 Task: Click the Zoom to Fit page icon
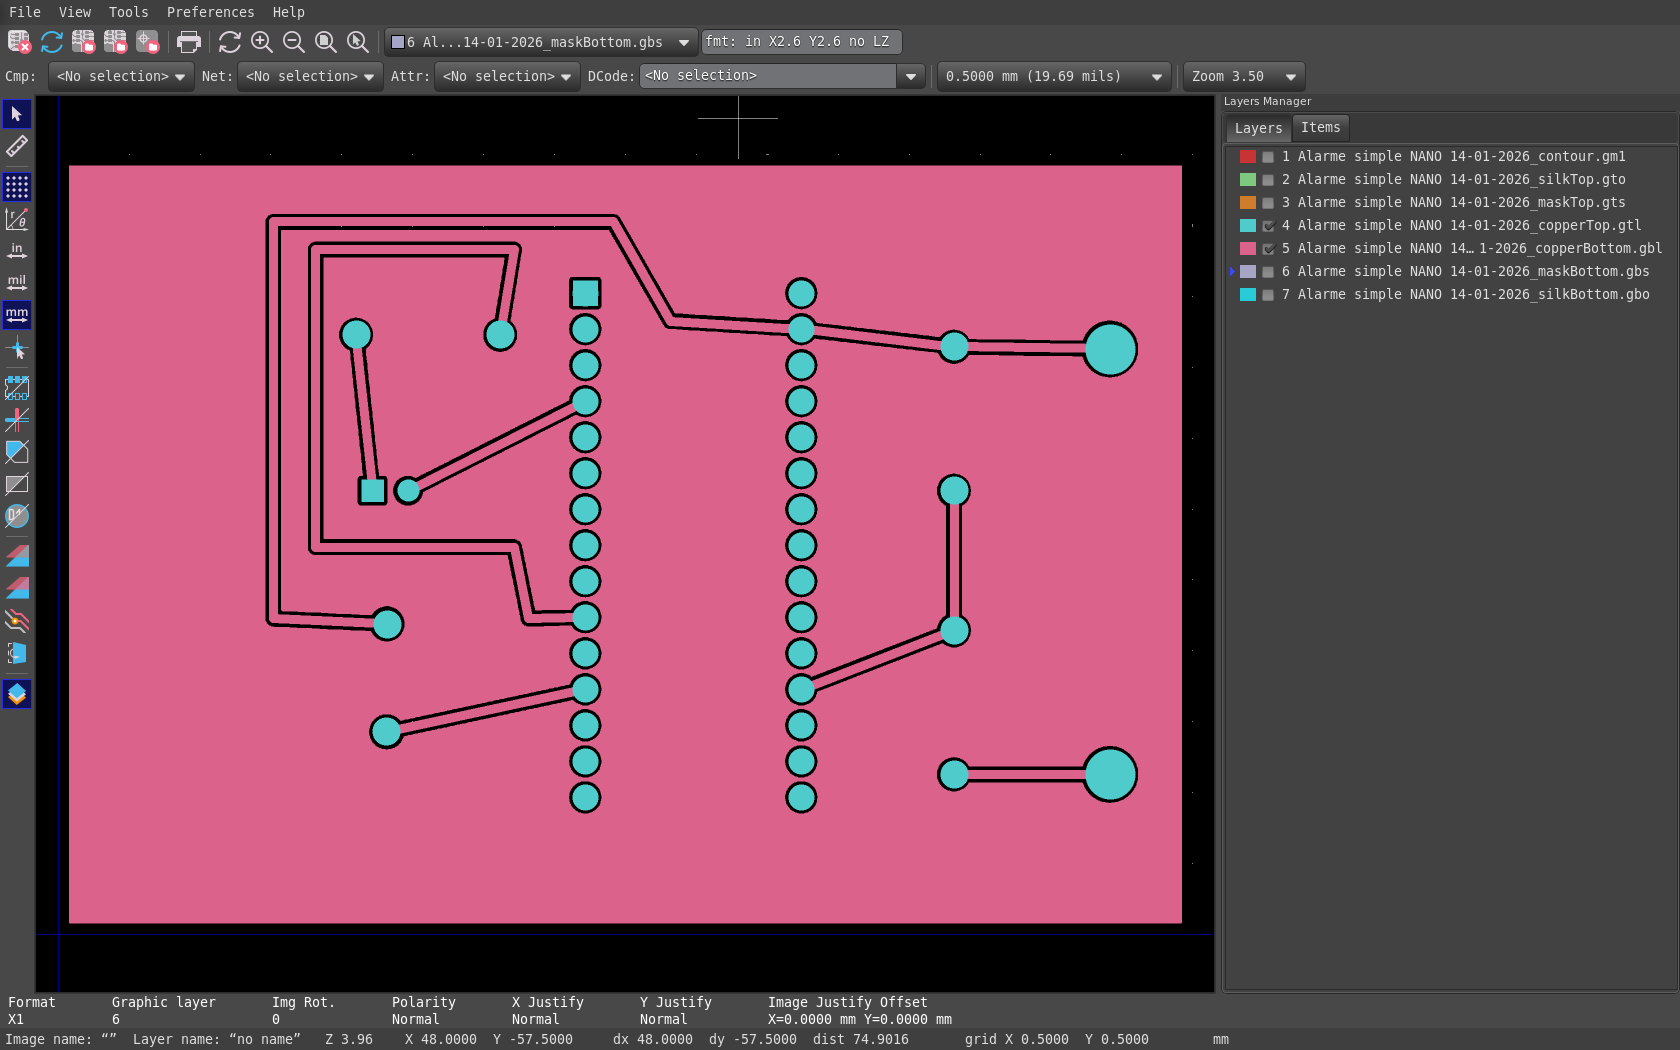(326, 42)
